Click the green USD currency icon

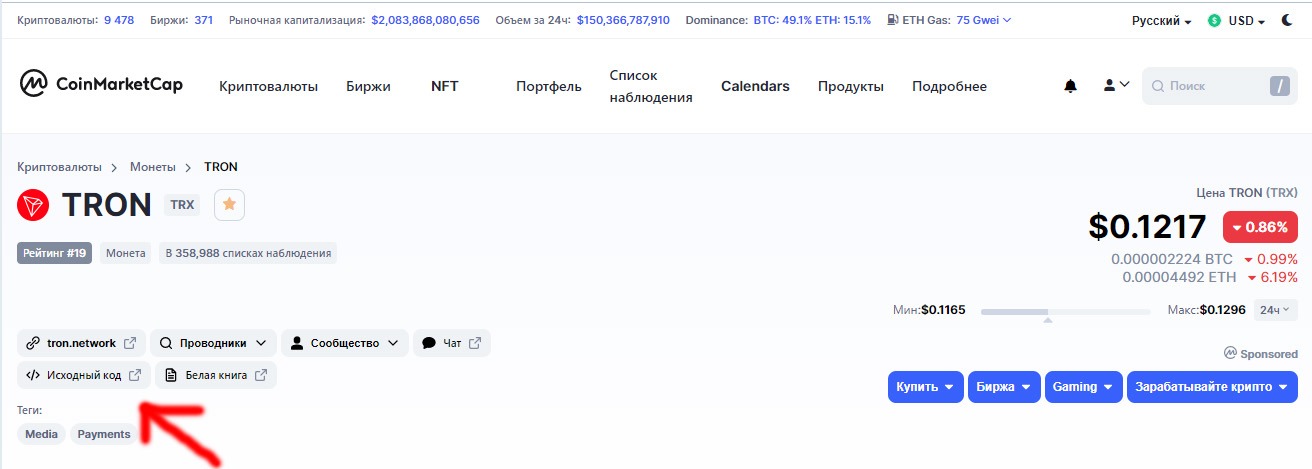click(1215, 20)
